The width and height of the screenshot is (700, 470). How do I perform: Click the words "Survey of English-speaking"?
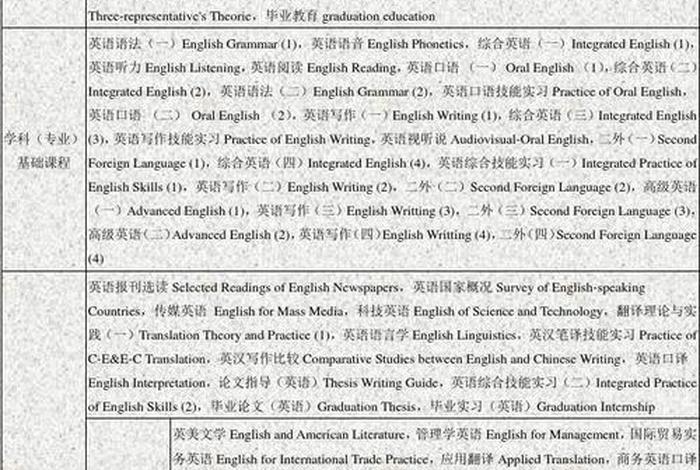[571, 288]
